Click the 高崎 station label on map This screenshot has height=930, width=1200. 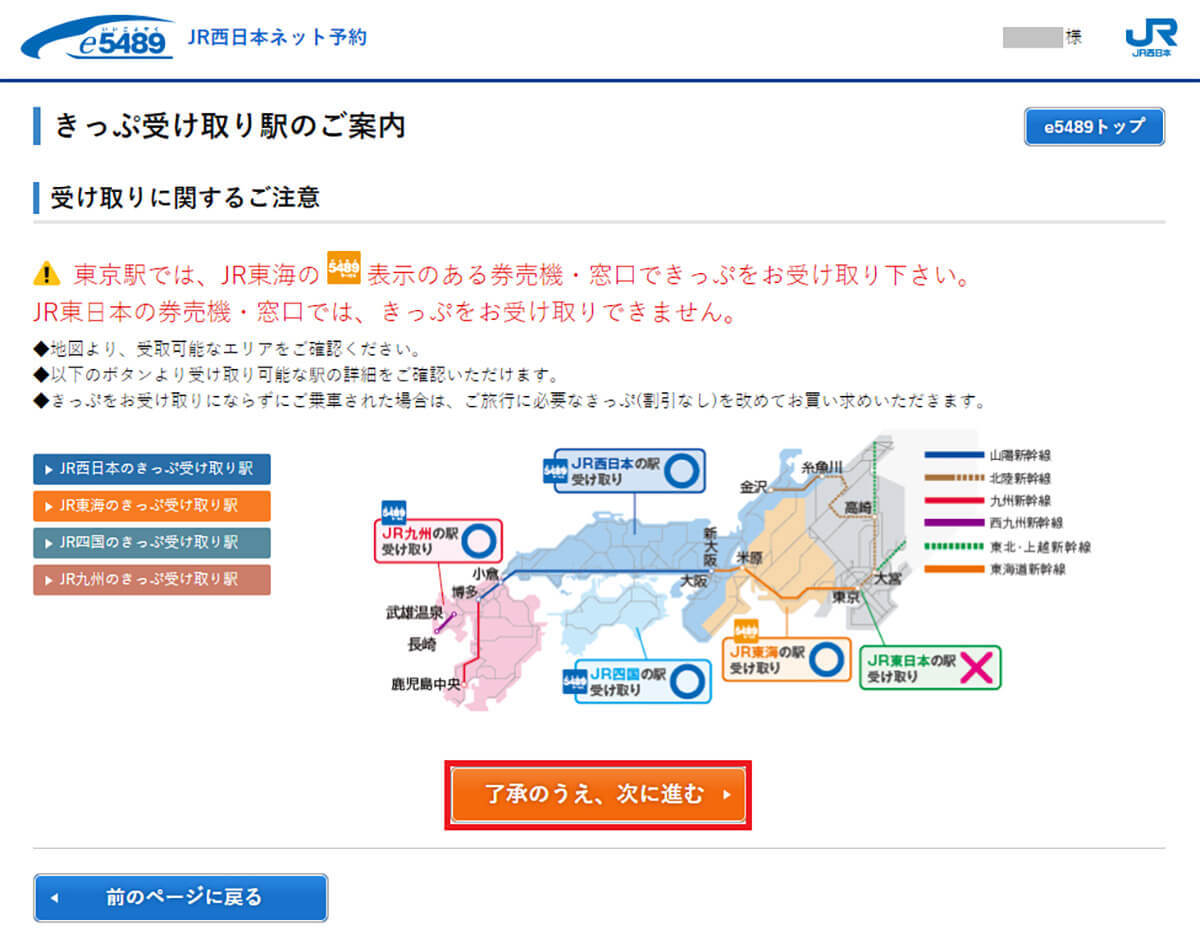tap(857, 507)
